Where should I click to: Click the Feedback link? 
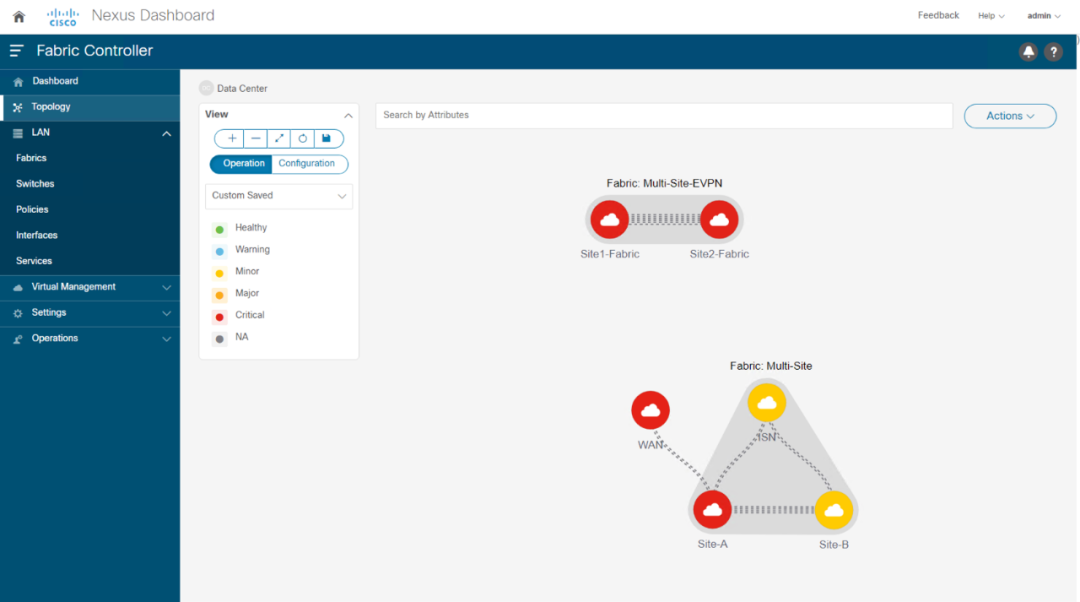[938, 15]
